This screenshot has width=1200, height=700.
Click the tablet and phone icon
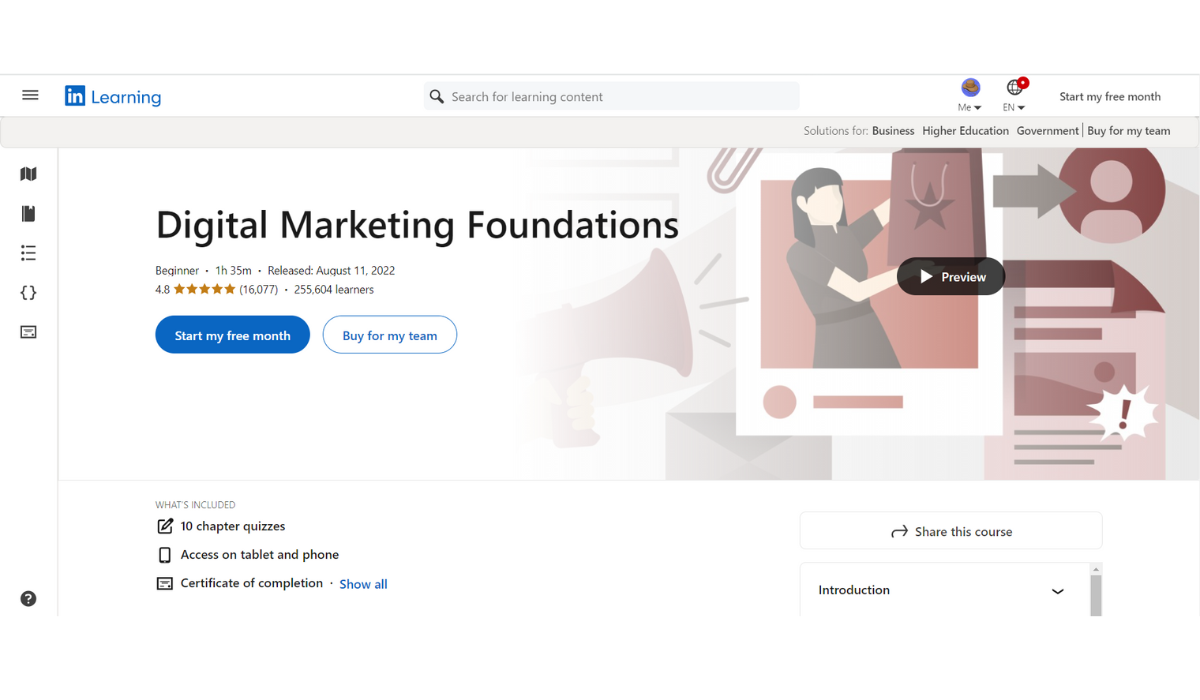click(x=165, y=555)
